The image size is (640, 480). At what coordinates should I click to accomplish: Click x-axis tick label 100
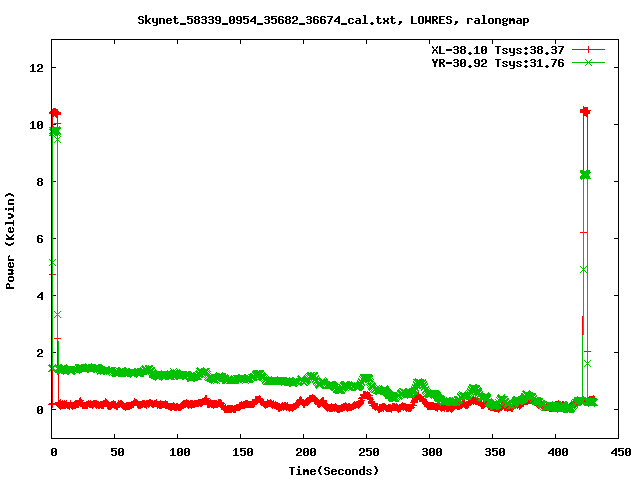[x=180, y=452]
